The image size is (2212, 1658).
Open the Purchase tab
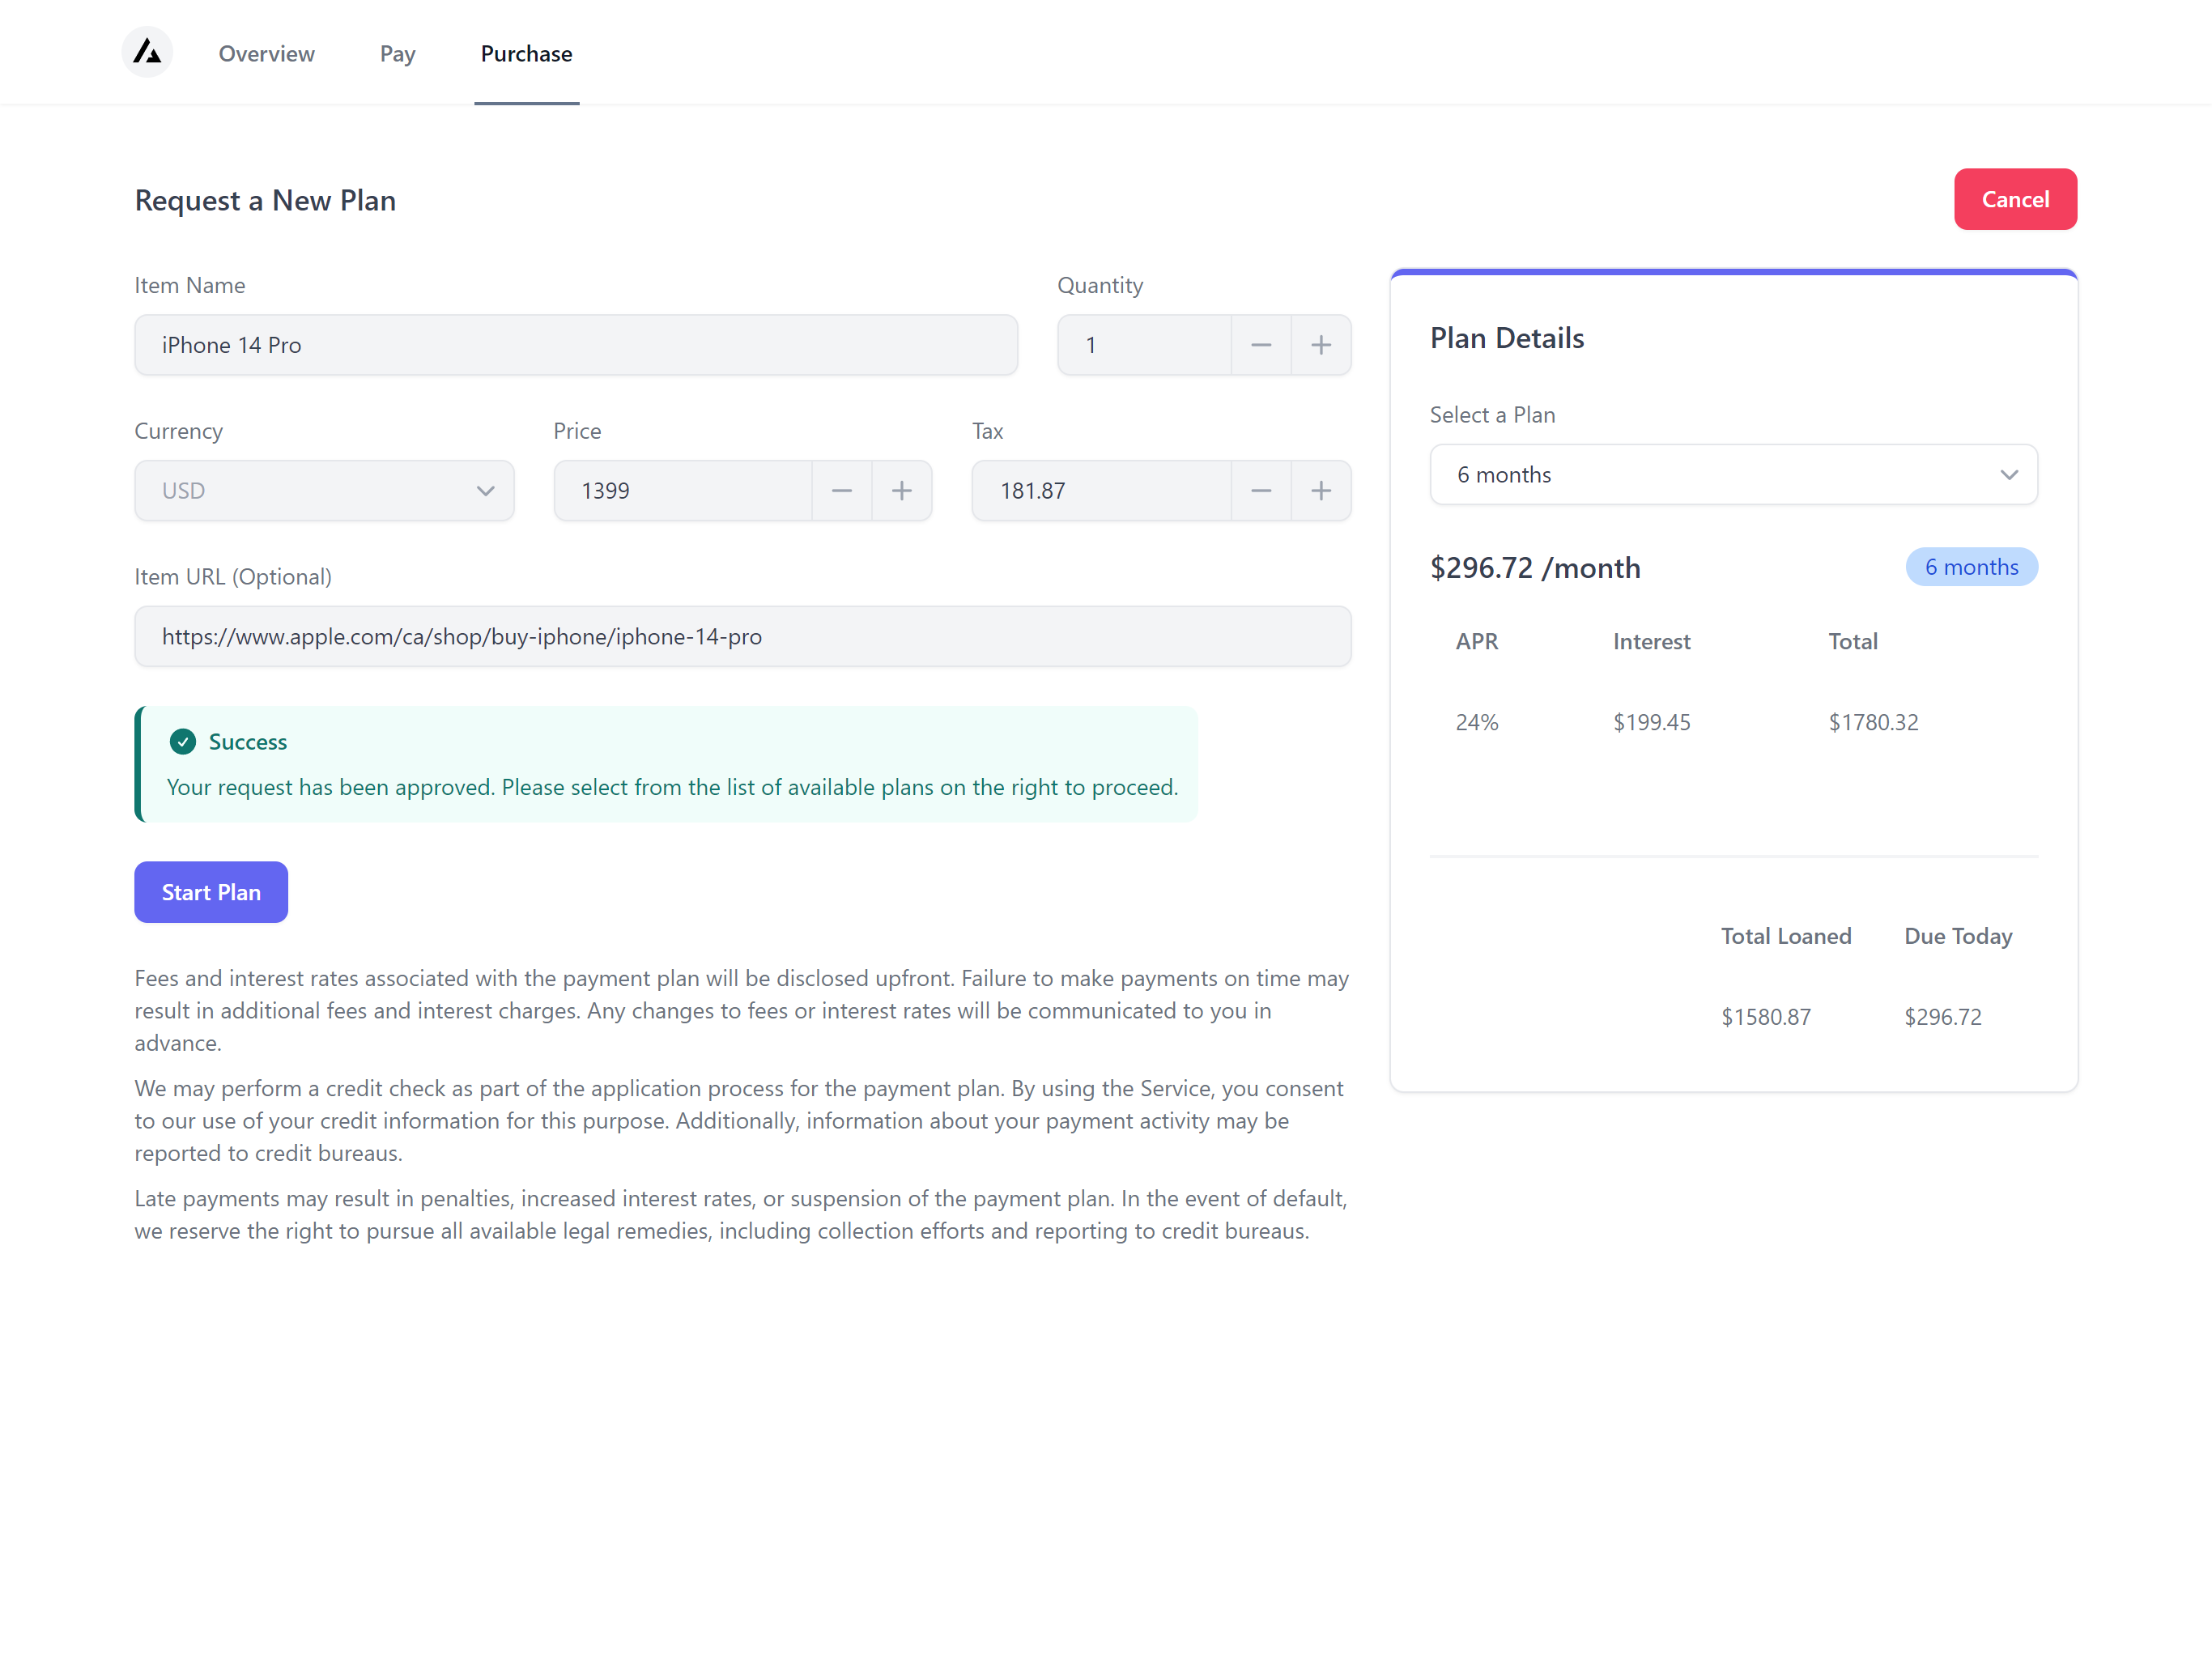(x=526, y=54)
